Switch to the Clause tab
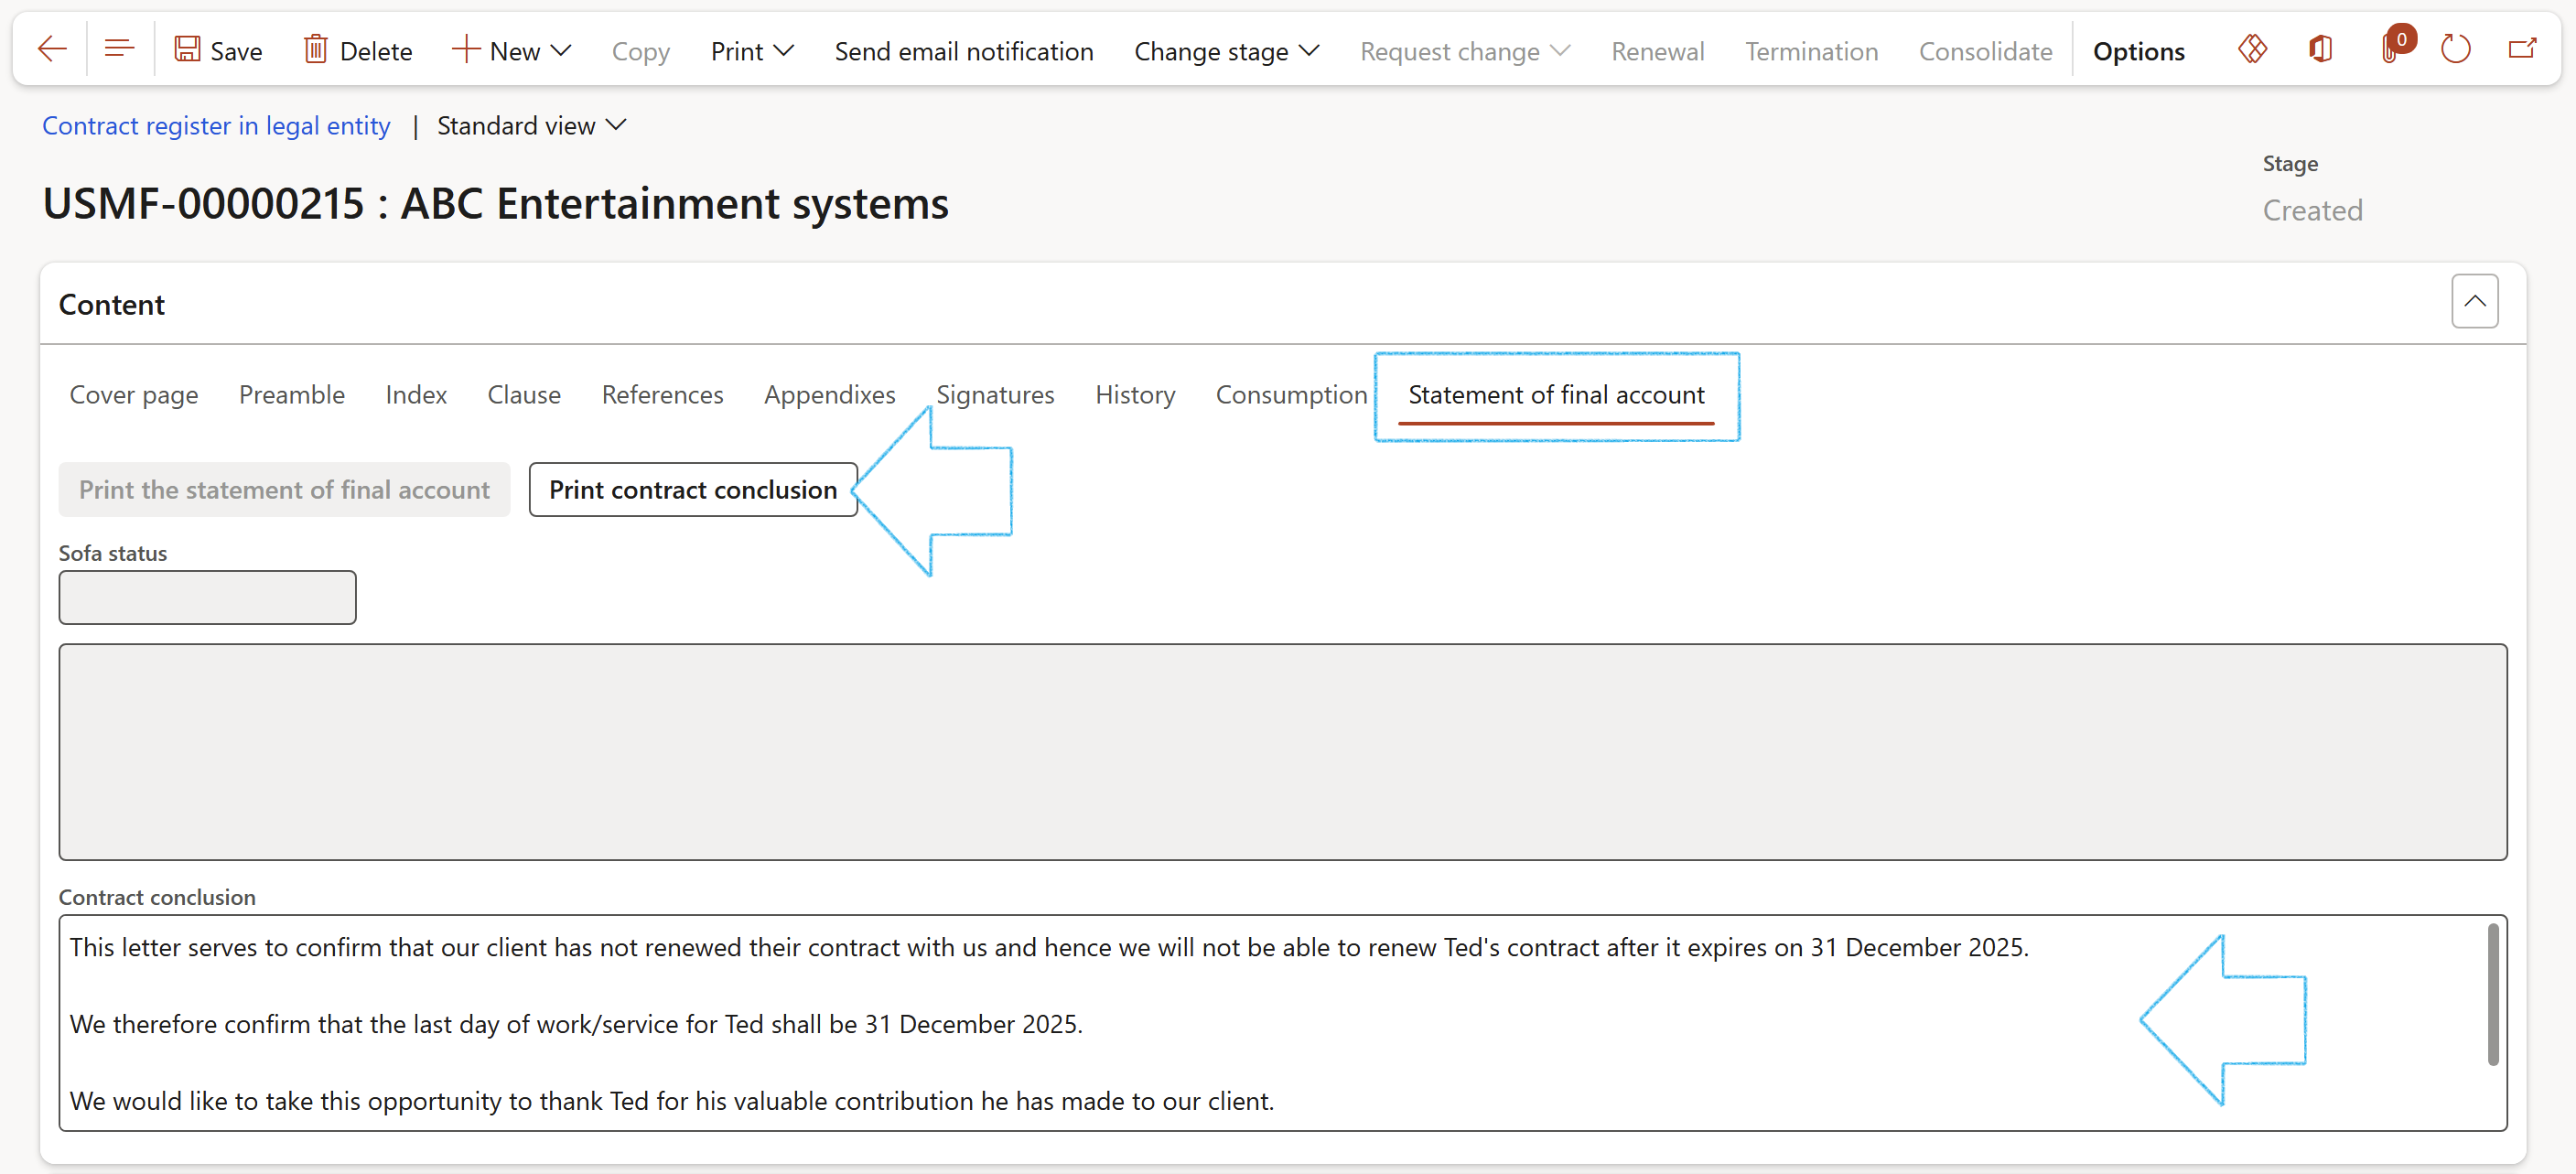 tap(523, 395)
